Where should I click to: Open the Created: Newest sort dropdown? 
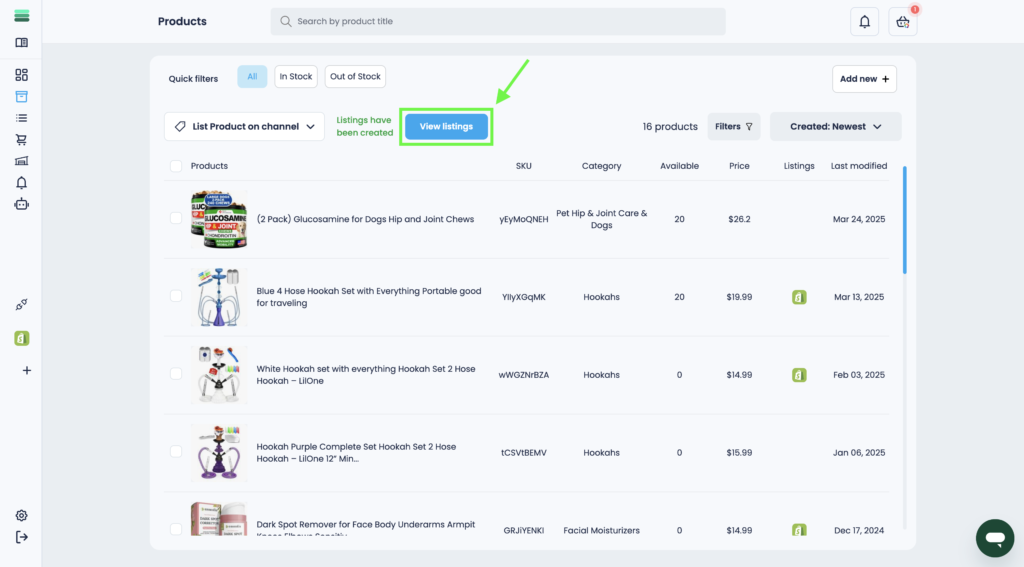(835, 127)
